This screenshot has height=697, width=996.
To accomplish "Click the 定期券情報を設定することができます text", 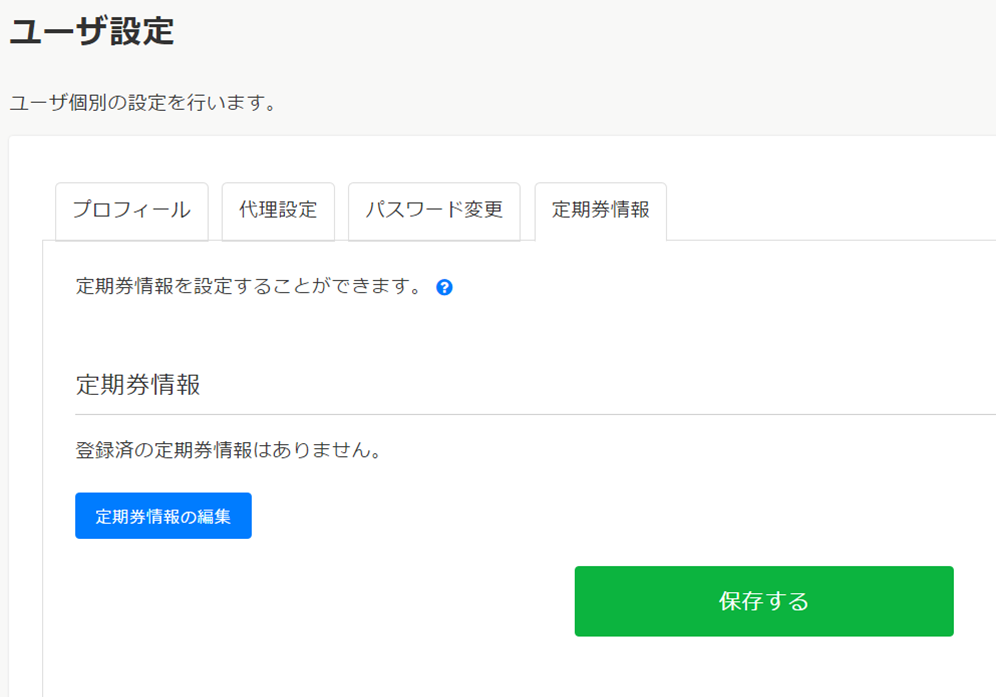I will (250, 287).
